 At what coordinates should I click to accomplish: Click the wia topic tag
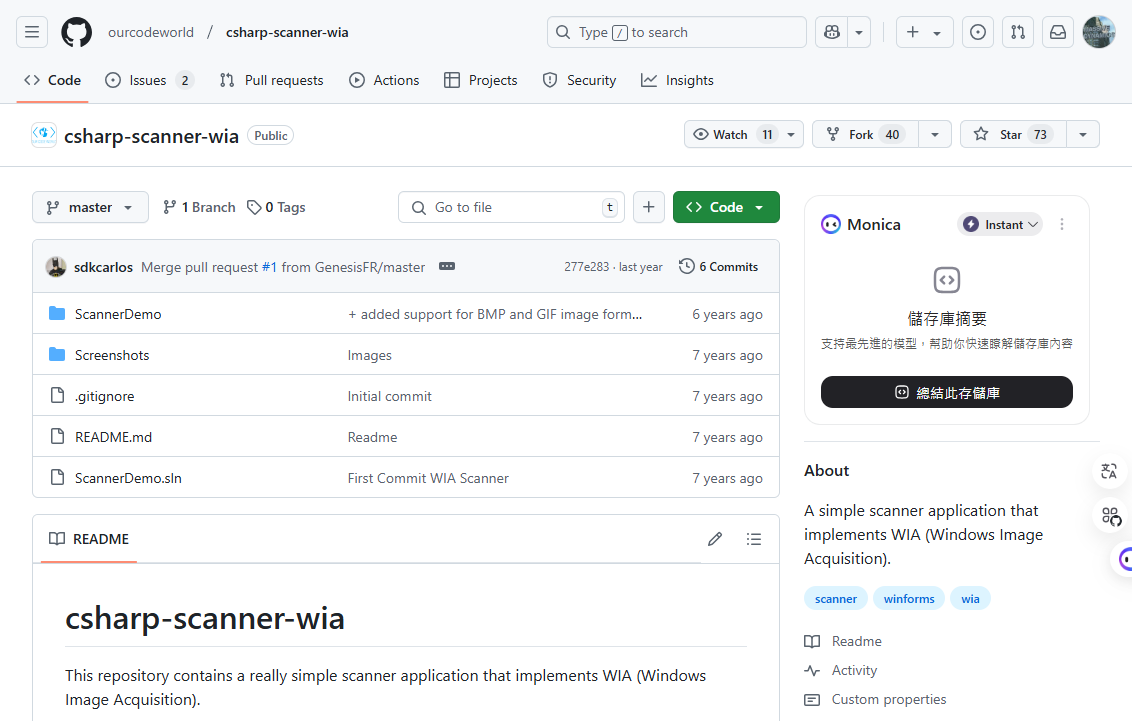pos(970,598)
